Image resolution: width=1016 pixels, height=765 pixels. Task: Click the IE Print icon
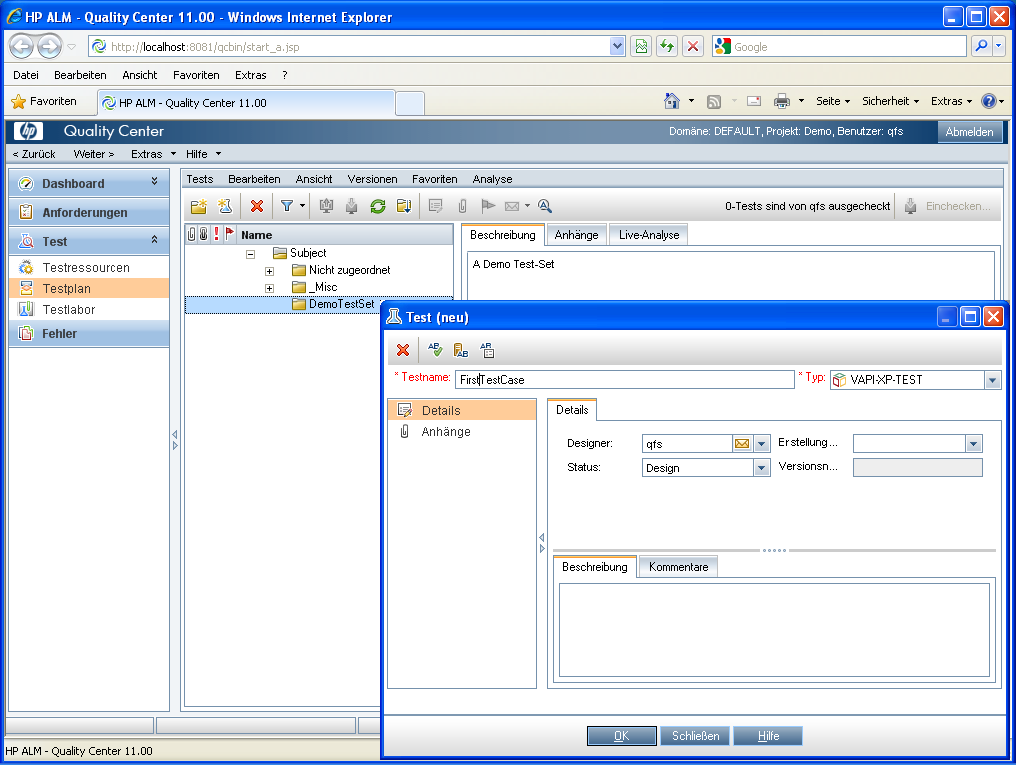782,101
